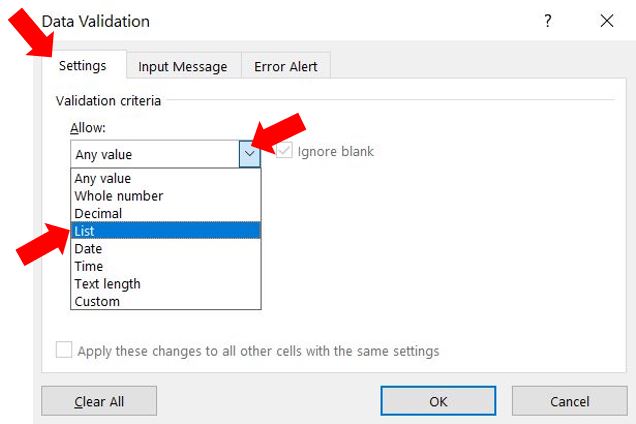
Task: Choose Text length validation type
Action: coord(107,284)
